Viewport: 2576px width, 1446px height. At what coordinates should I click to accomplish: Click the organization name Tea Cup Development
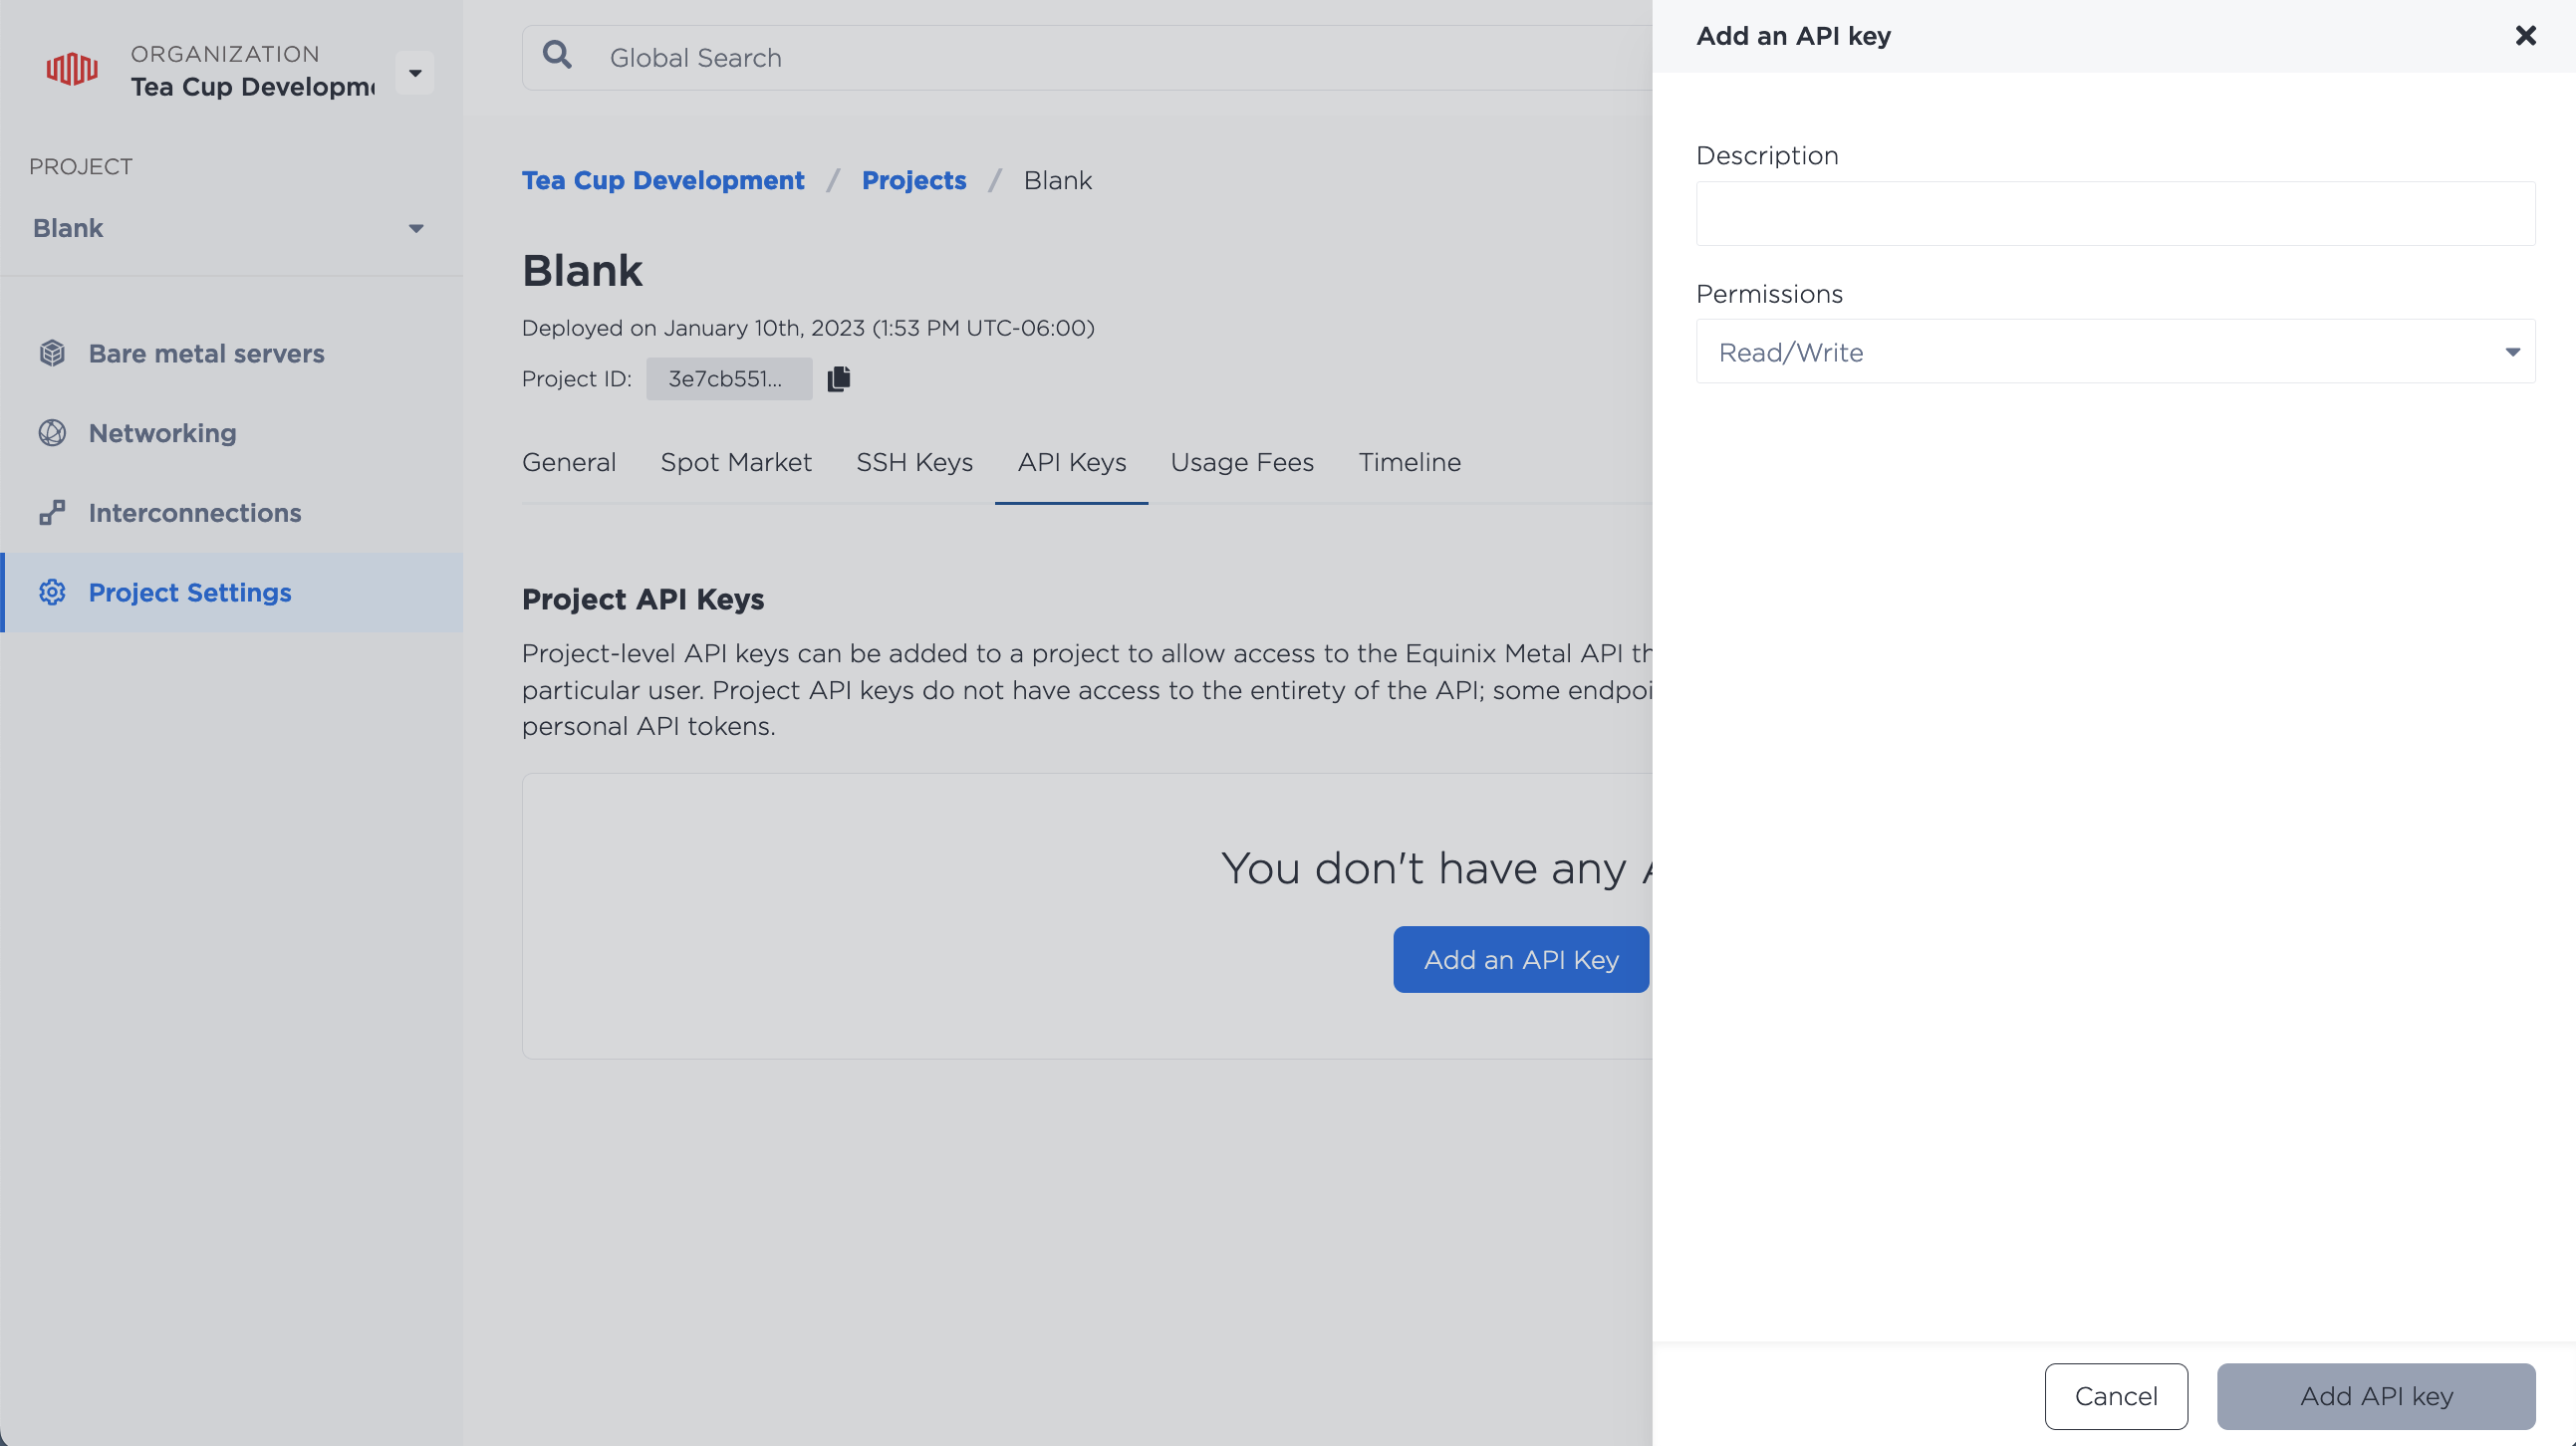[253, 87]
